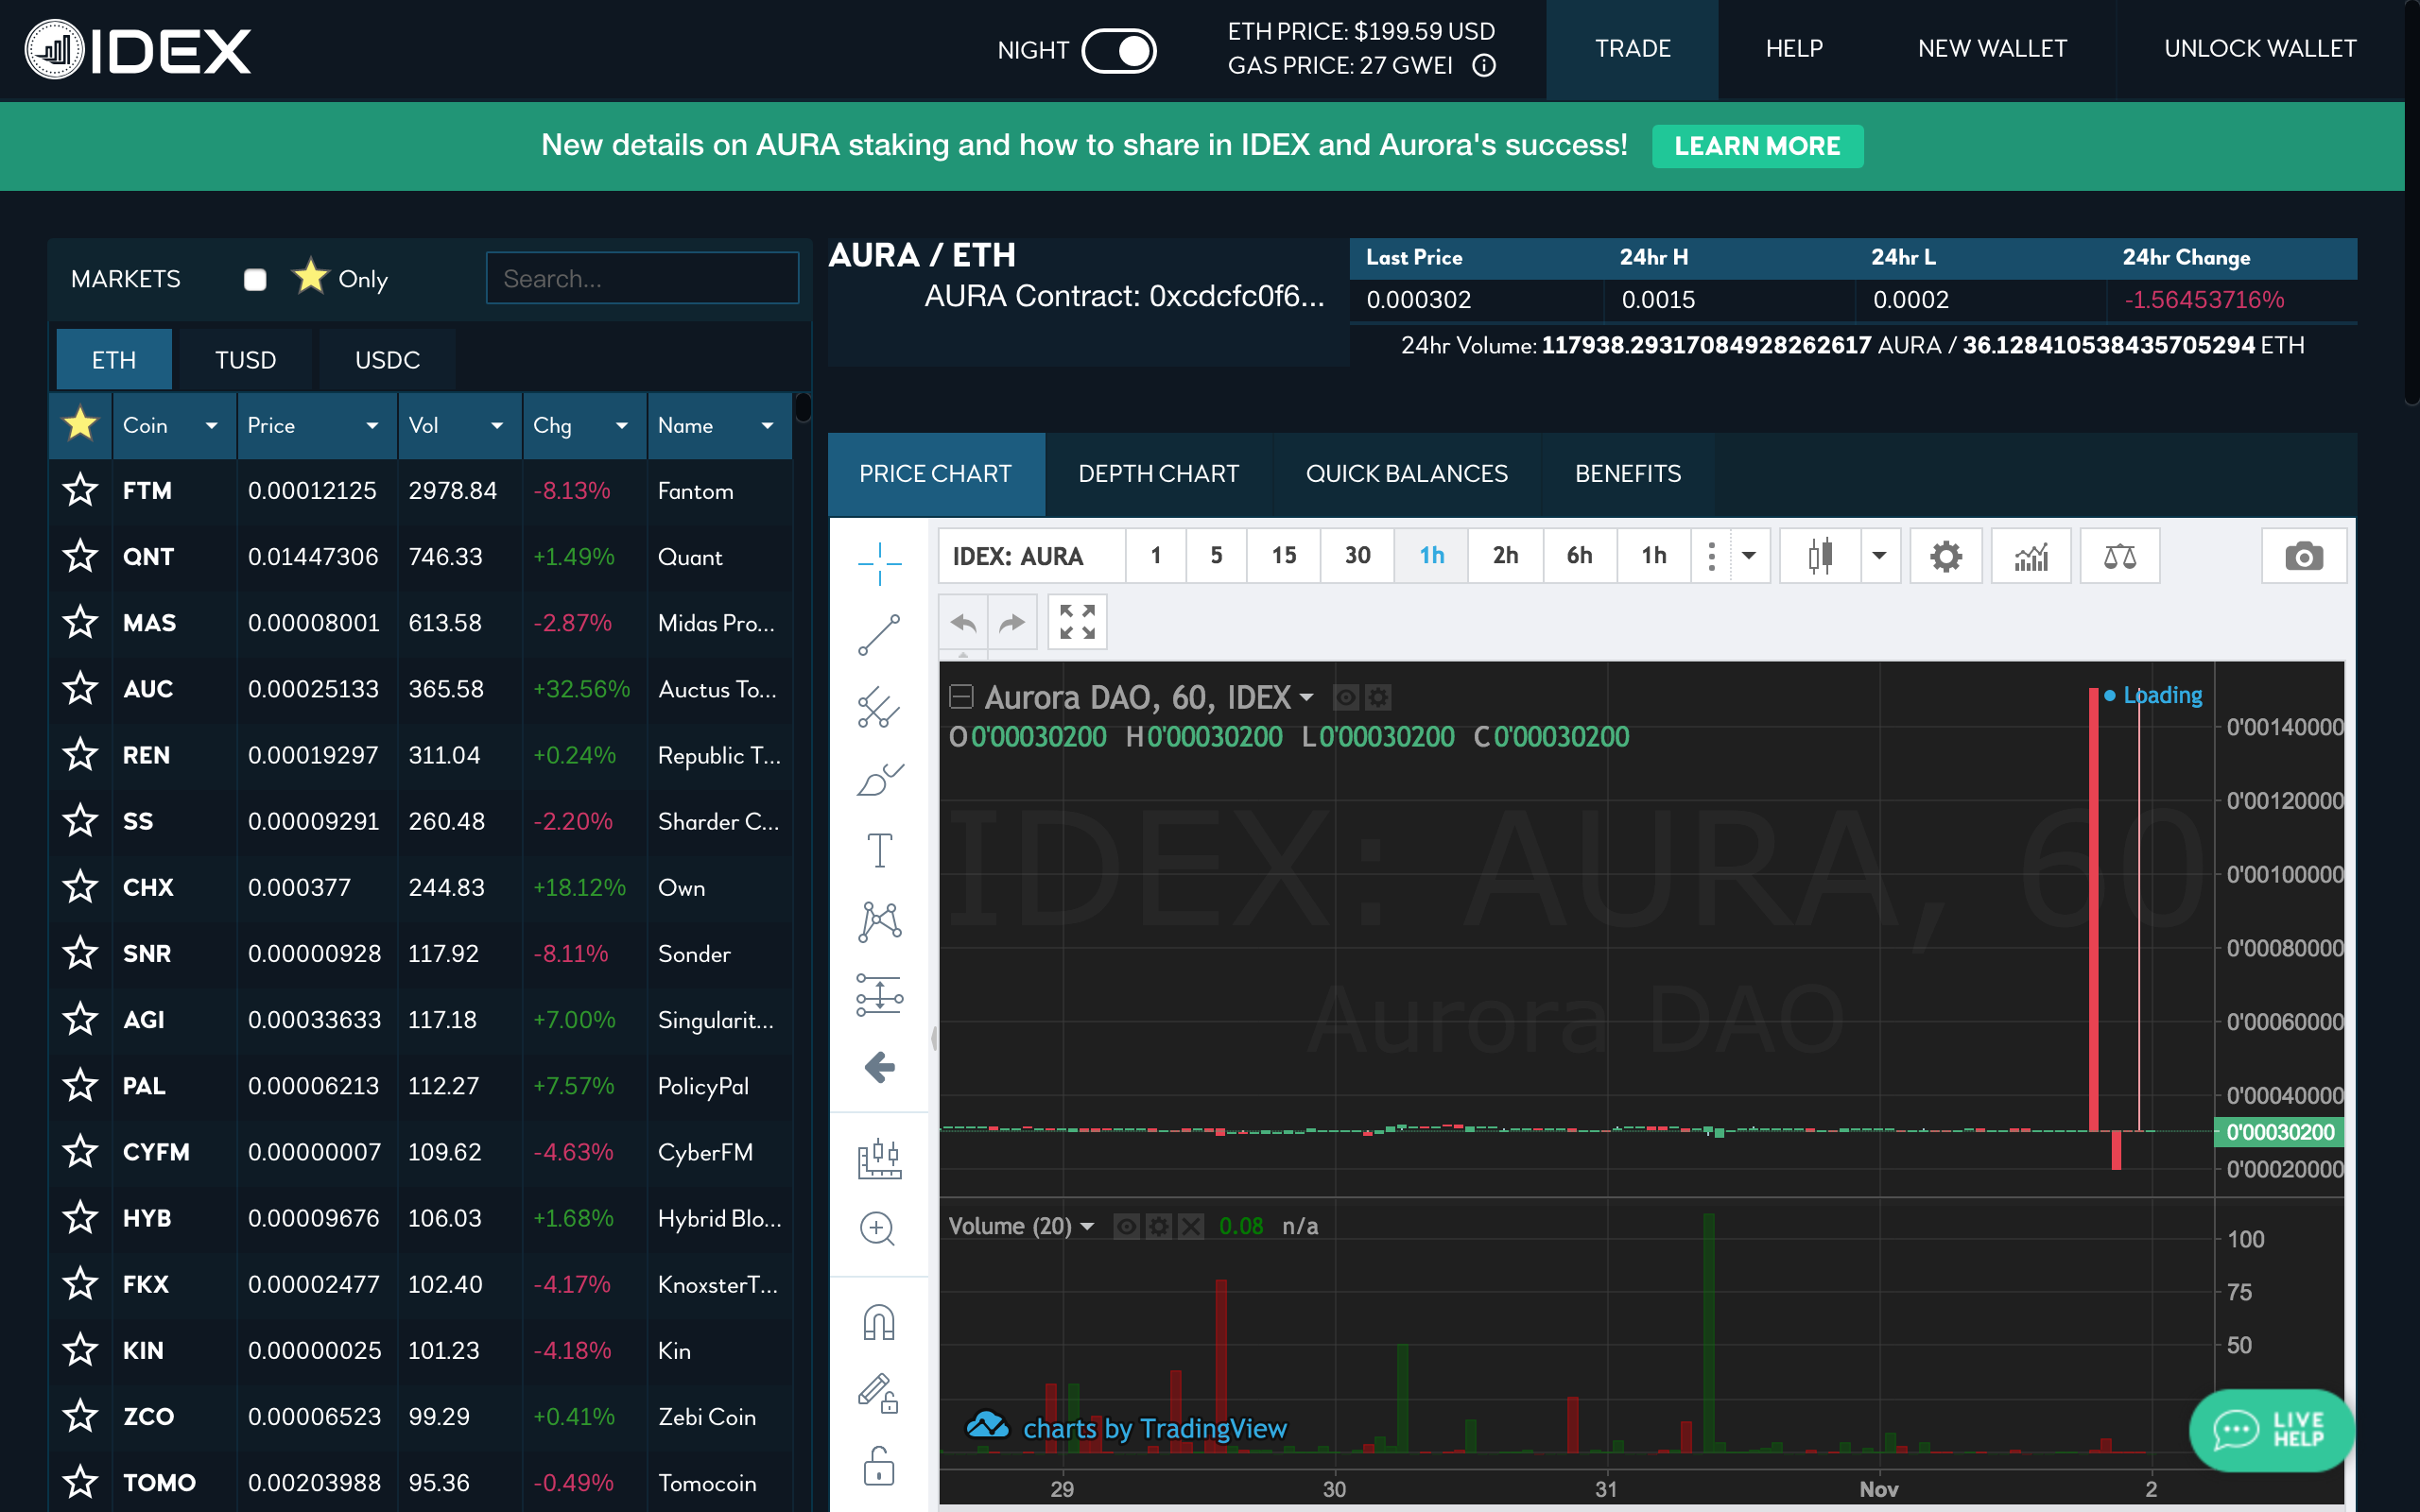Select the TUSD market tab
Image resolution: width=2420 pixels, height=1512 pixels.
245,360
